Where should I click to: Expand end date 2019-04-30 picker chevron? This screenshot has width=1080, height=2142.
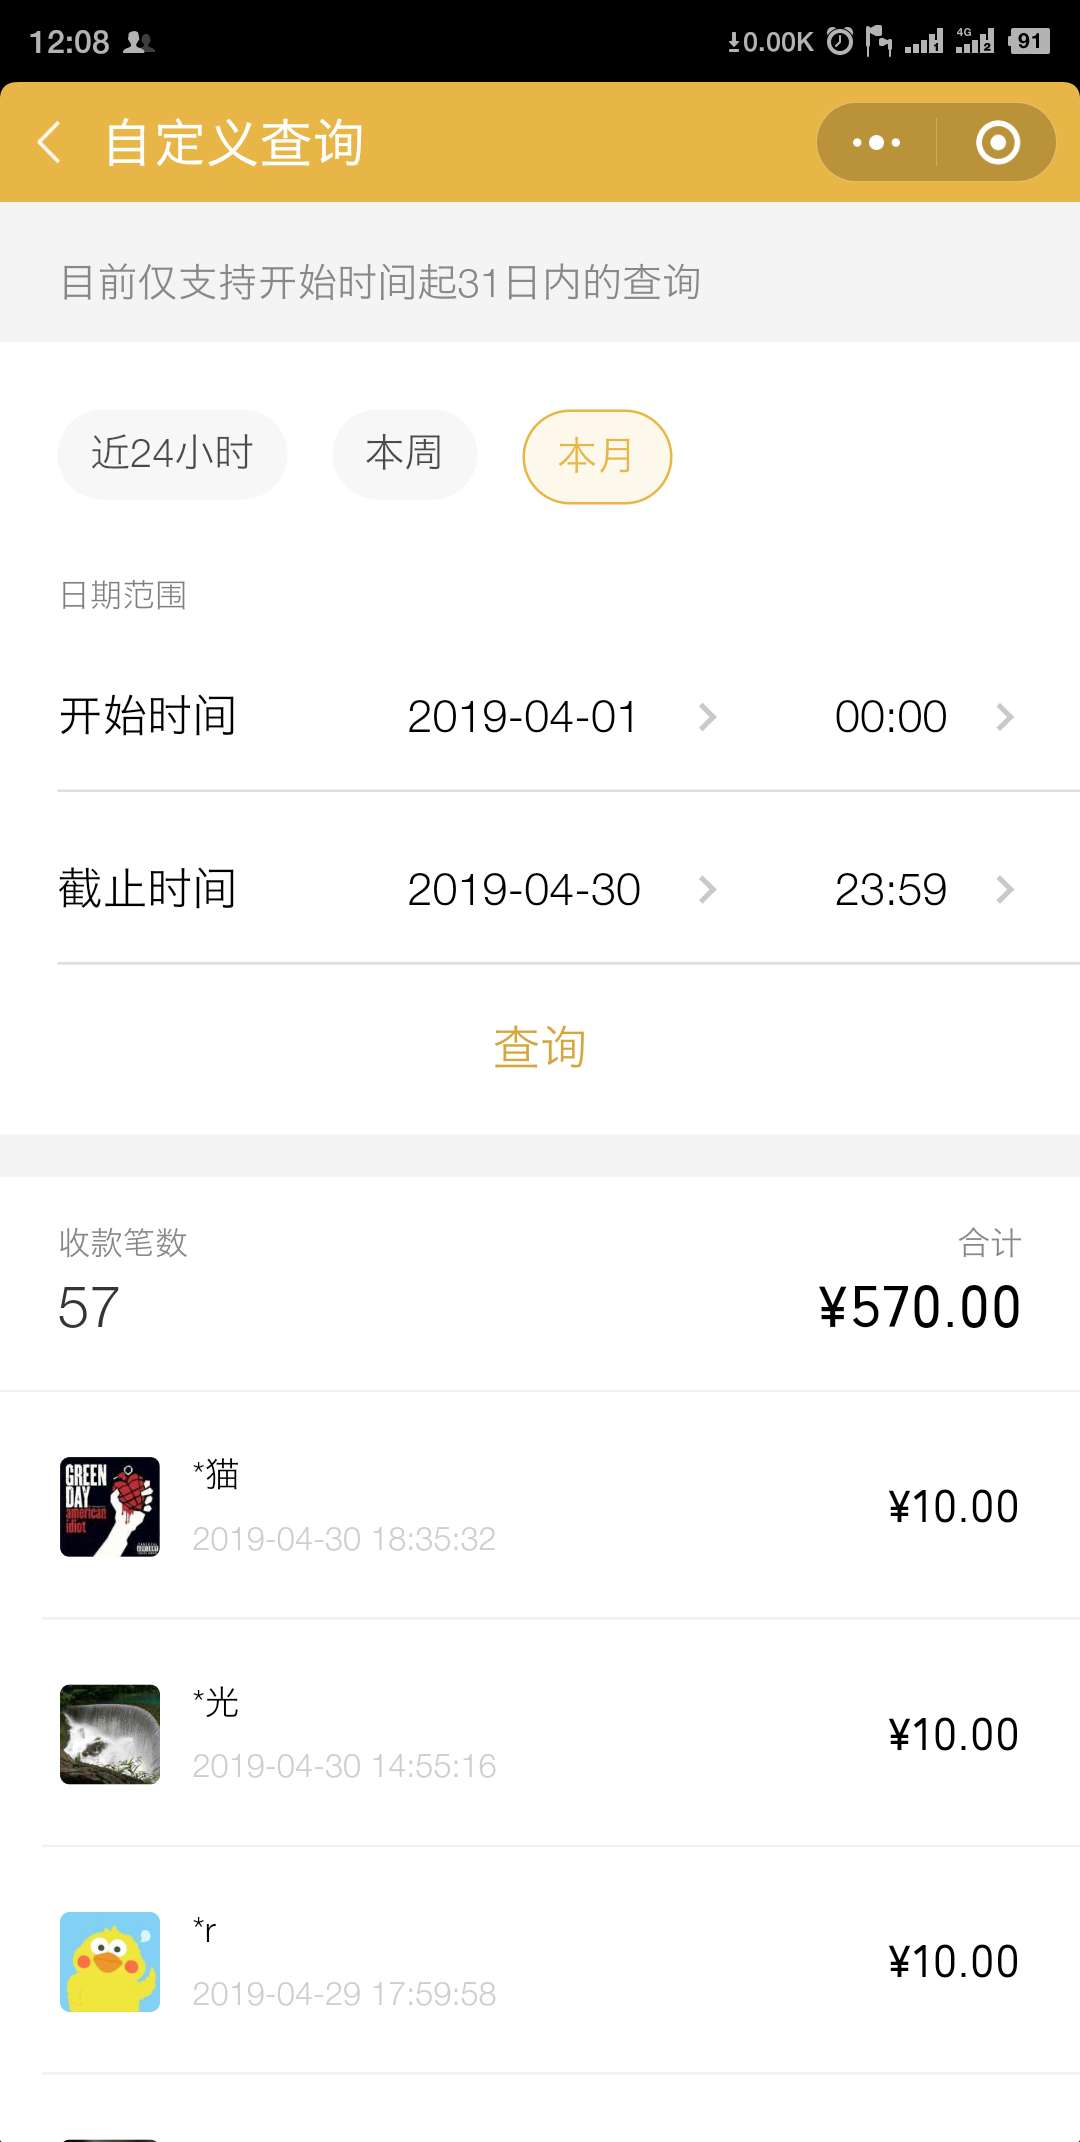[708, 890]
